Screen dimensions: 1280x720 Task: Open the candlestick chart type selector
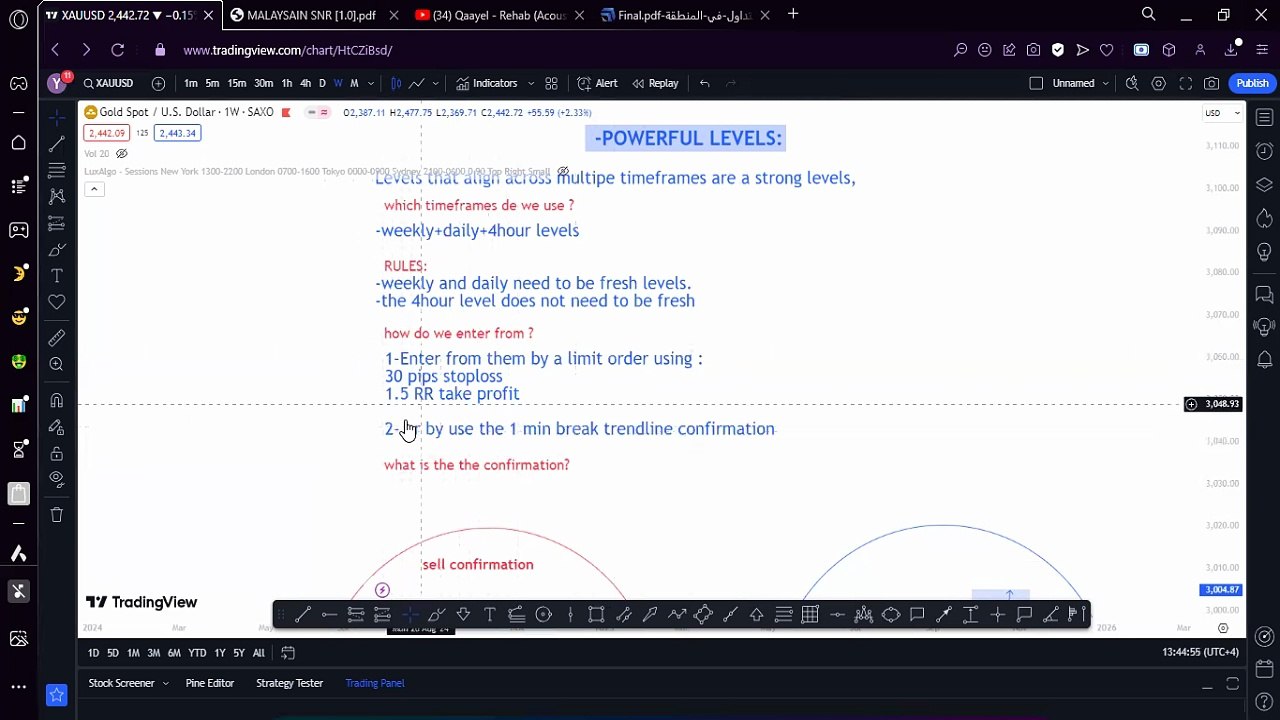[396, 83]
